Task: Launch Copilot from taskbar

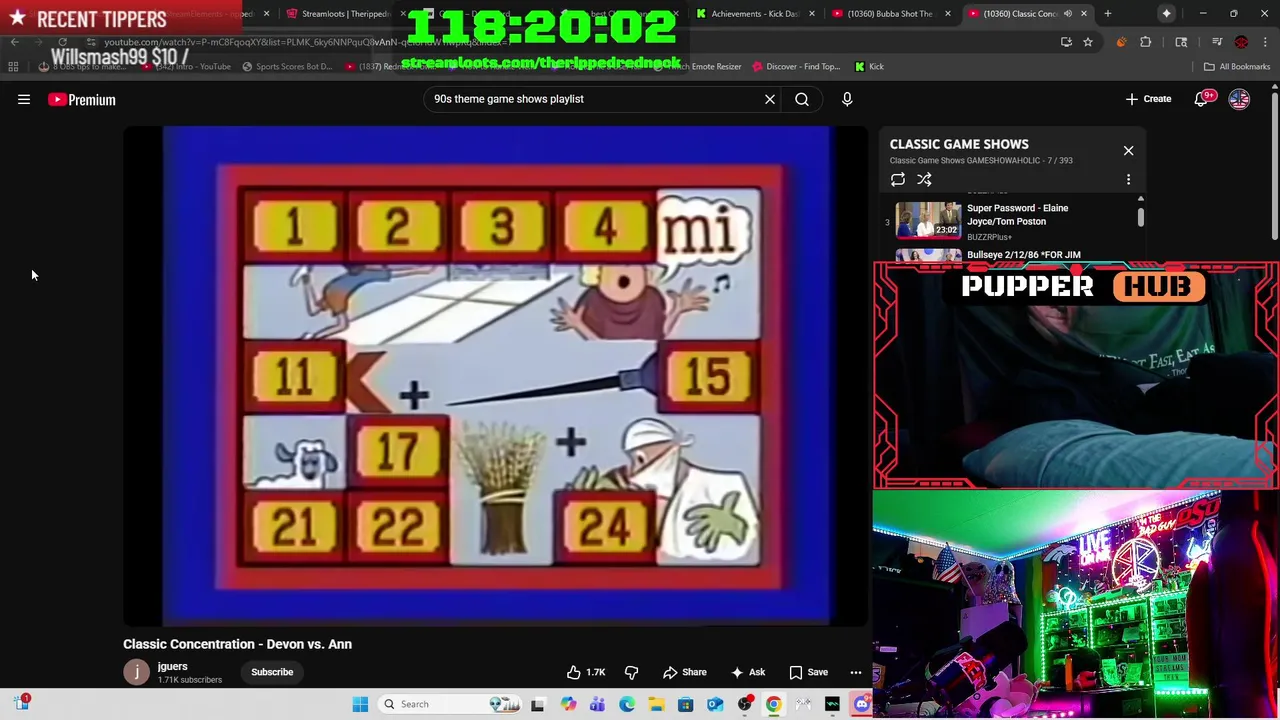Action: coord(568,704)
